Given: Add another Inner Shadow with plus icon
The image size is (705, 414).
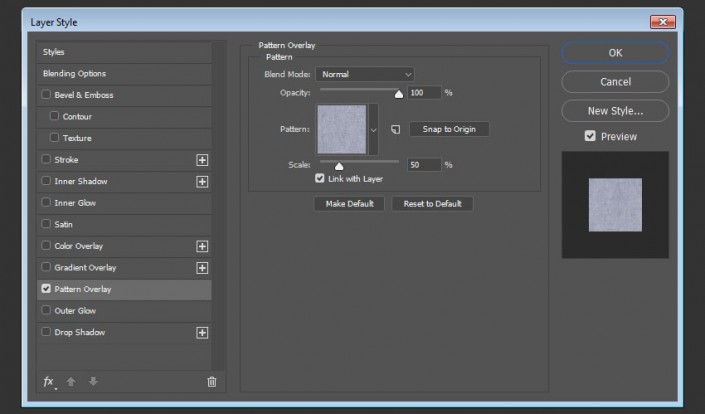Looking at the screenshot, I should click(202, 182).
